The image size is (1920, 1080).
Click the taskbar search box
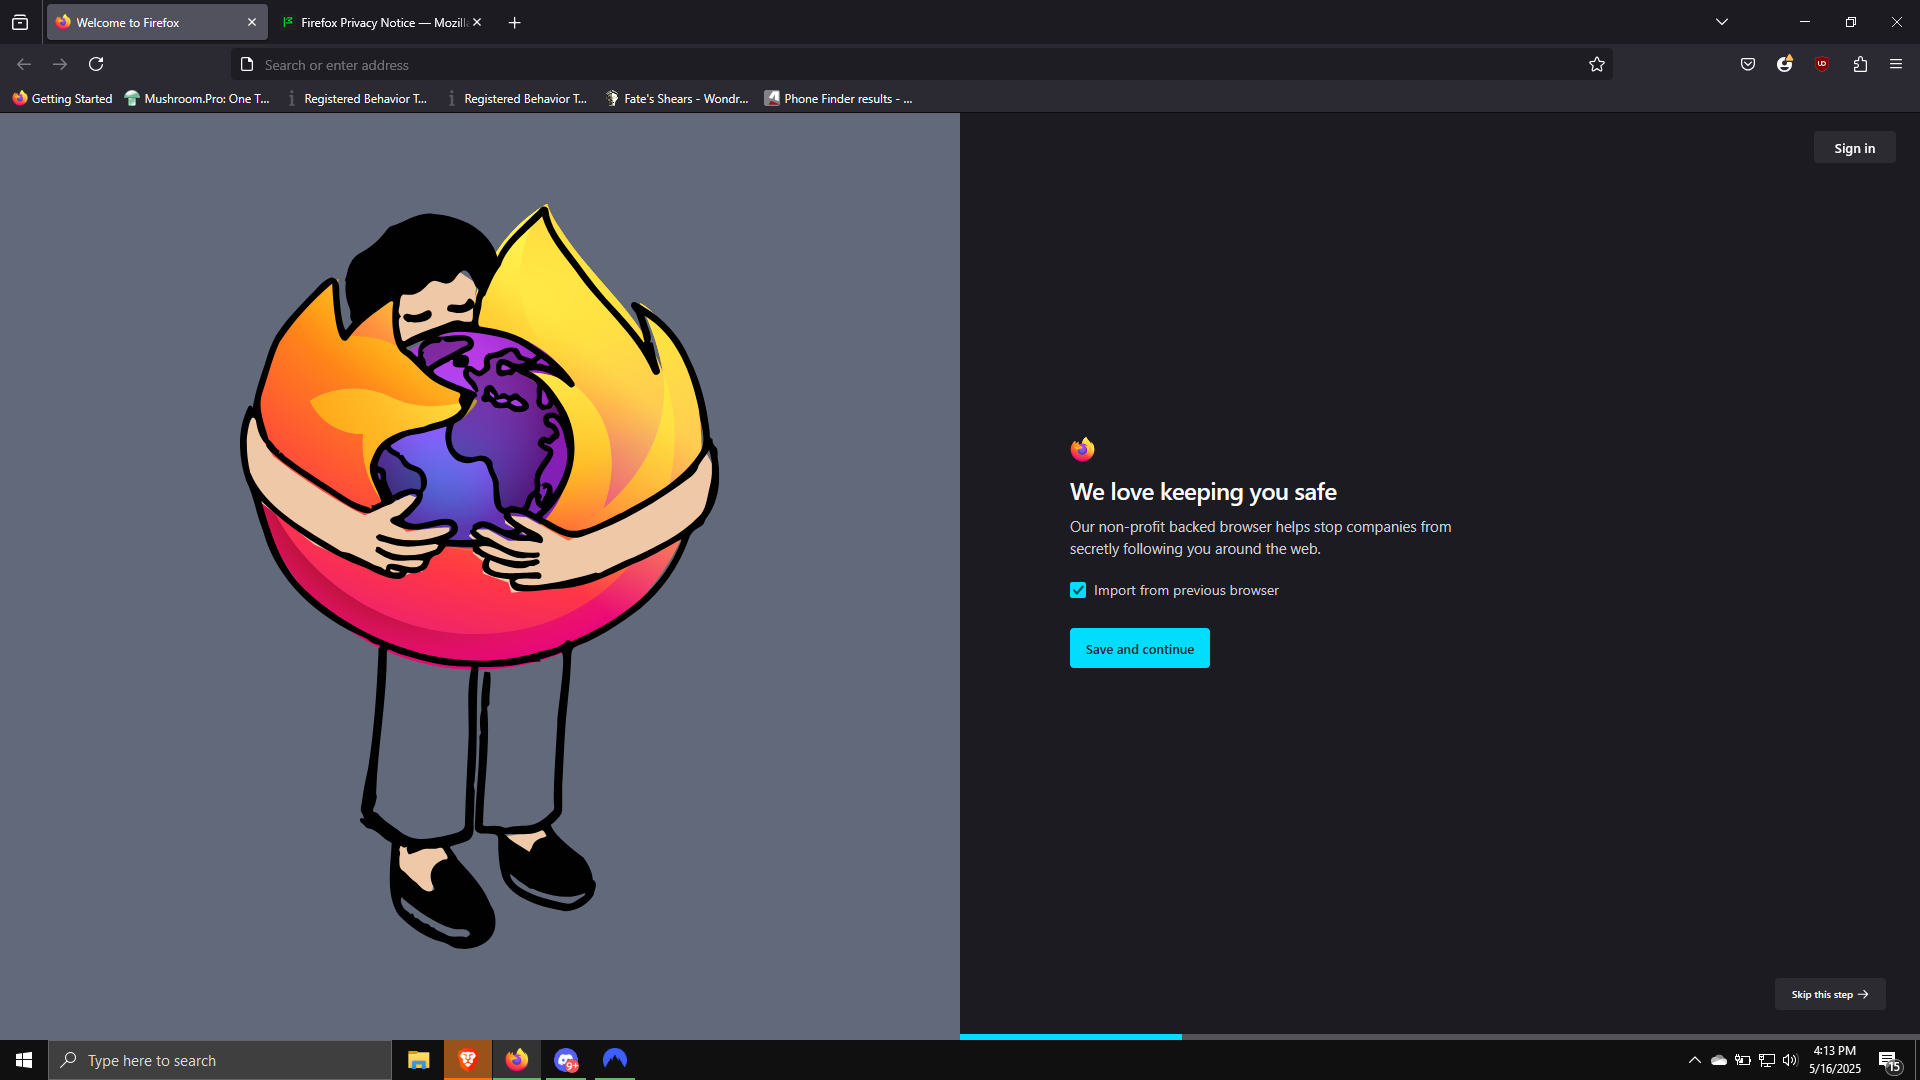click(x=220, y=1060)
